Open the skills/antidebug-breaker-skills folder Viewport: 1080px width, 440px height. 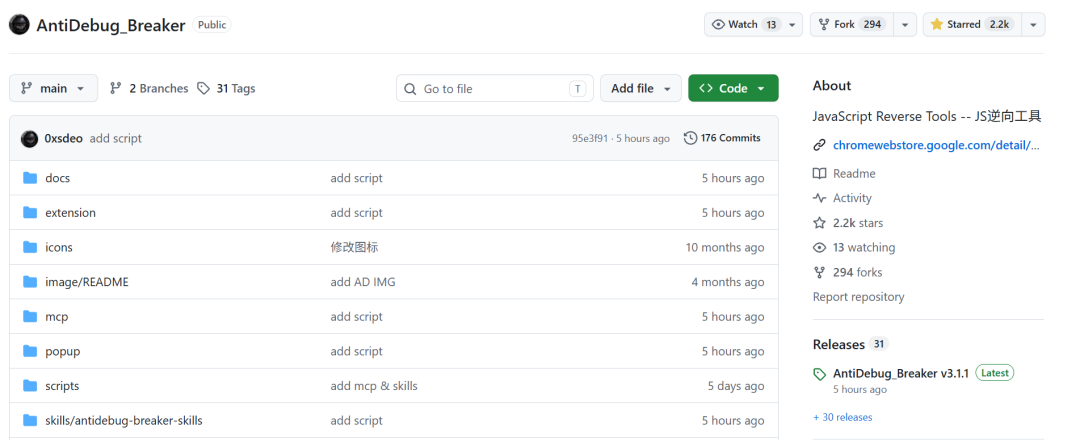pos(124,420)
